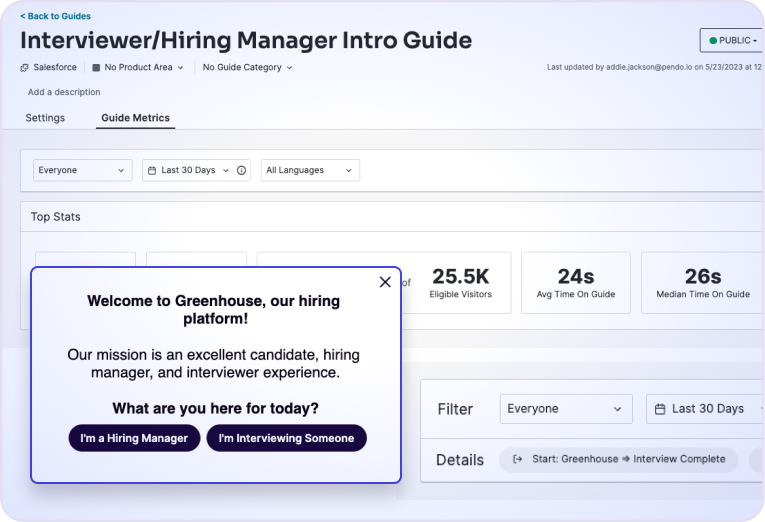
Task: Go back via Back to Guides link
Action: coord(55,16)
